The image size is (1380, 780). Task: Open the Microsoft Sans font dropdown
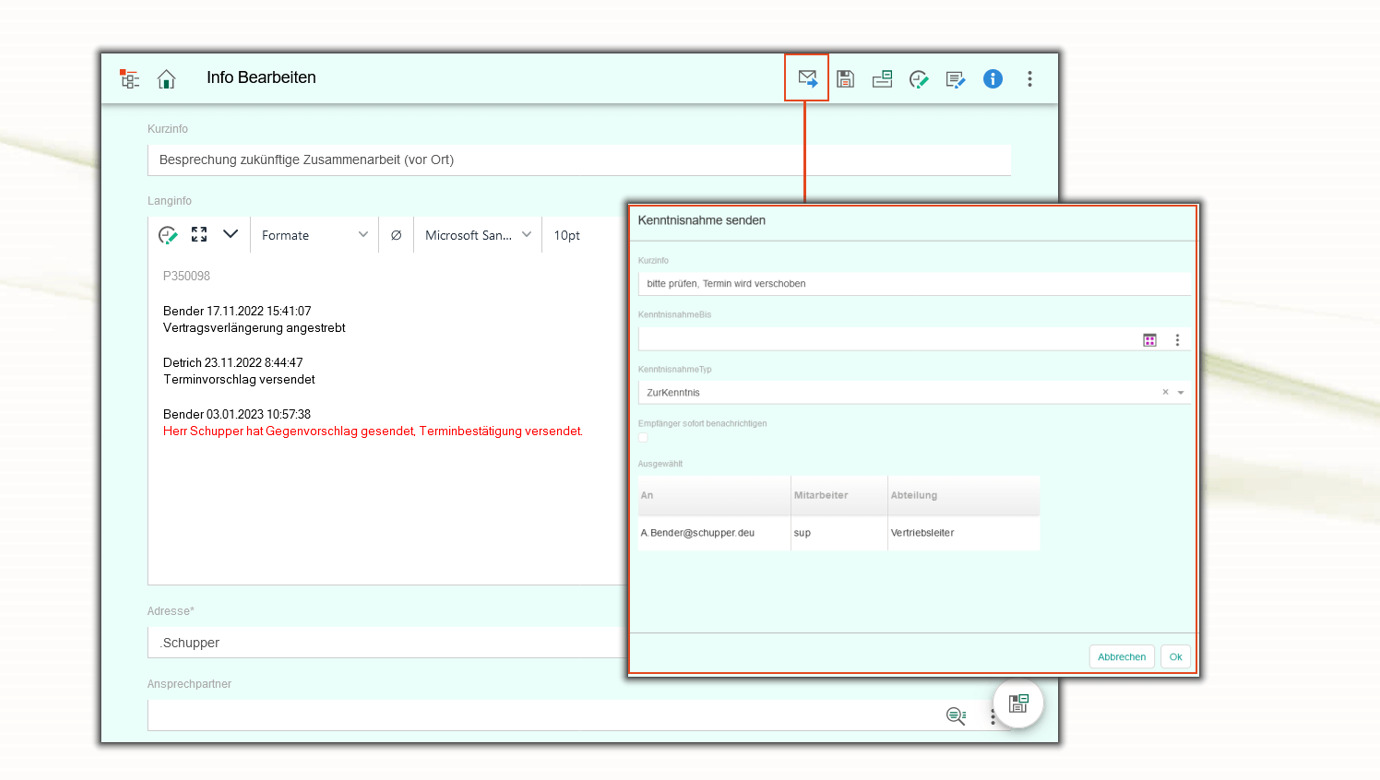tap(477, 235)
